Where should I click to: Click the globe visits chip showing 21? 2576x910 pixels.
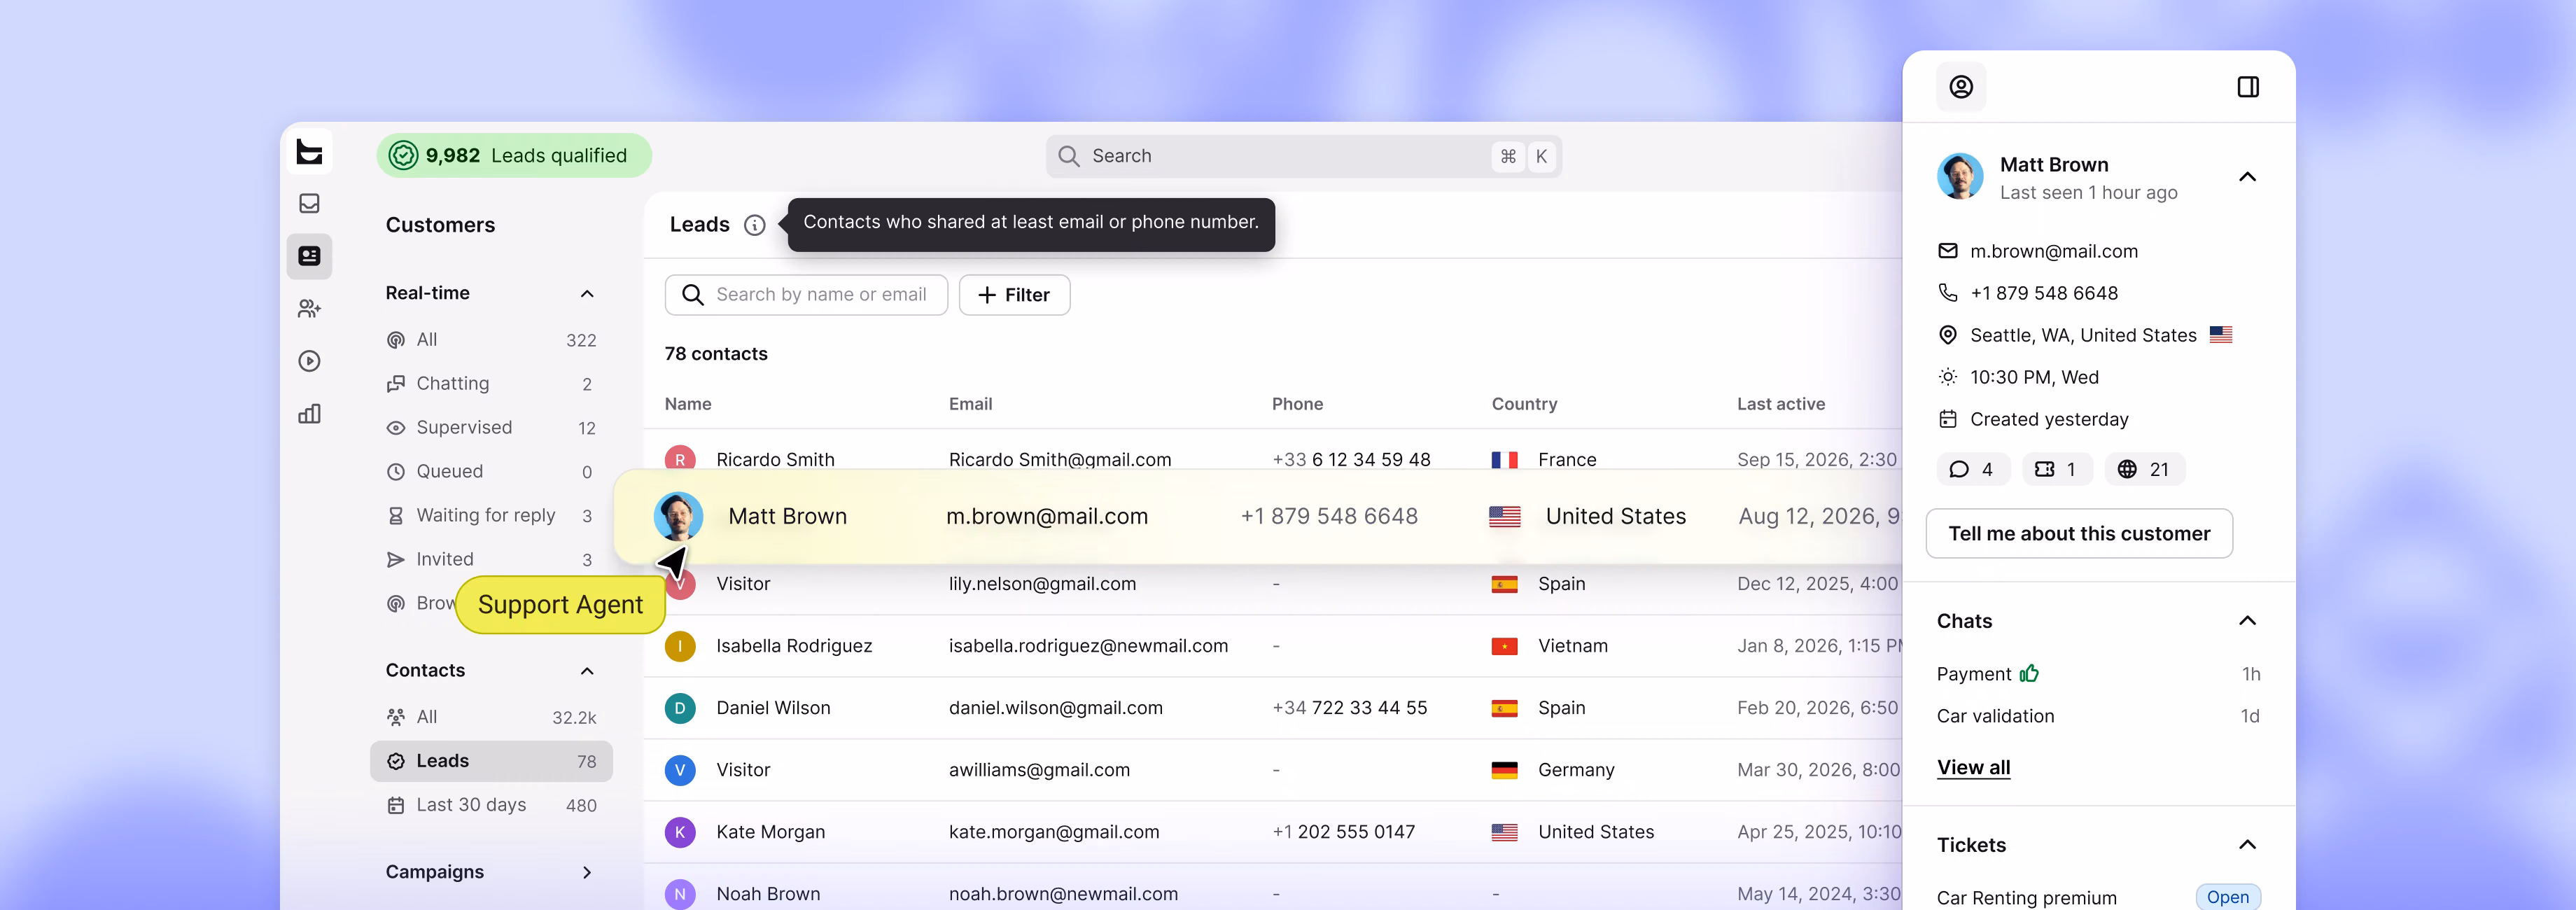[x=2144, y=469]
